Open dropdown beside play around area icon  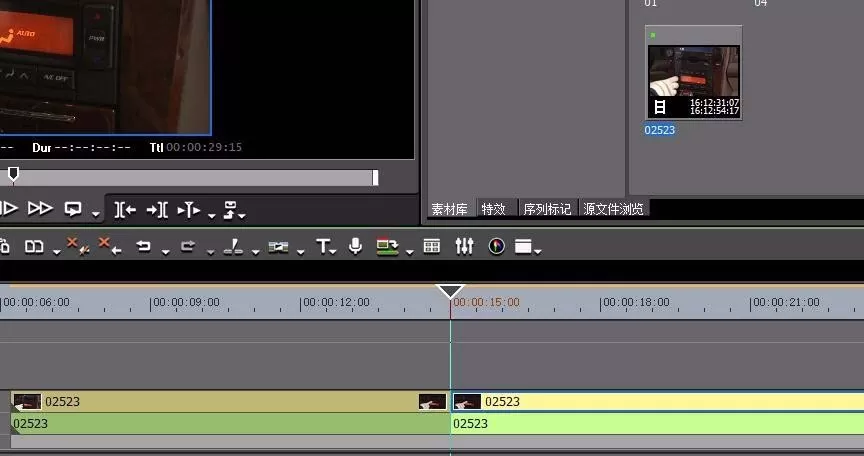[212, 215]
